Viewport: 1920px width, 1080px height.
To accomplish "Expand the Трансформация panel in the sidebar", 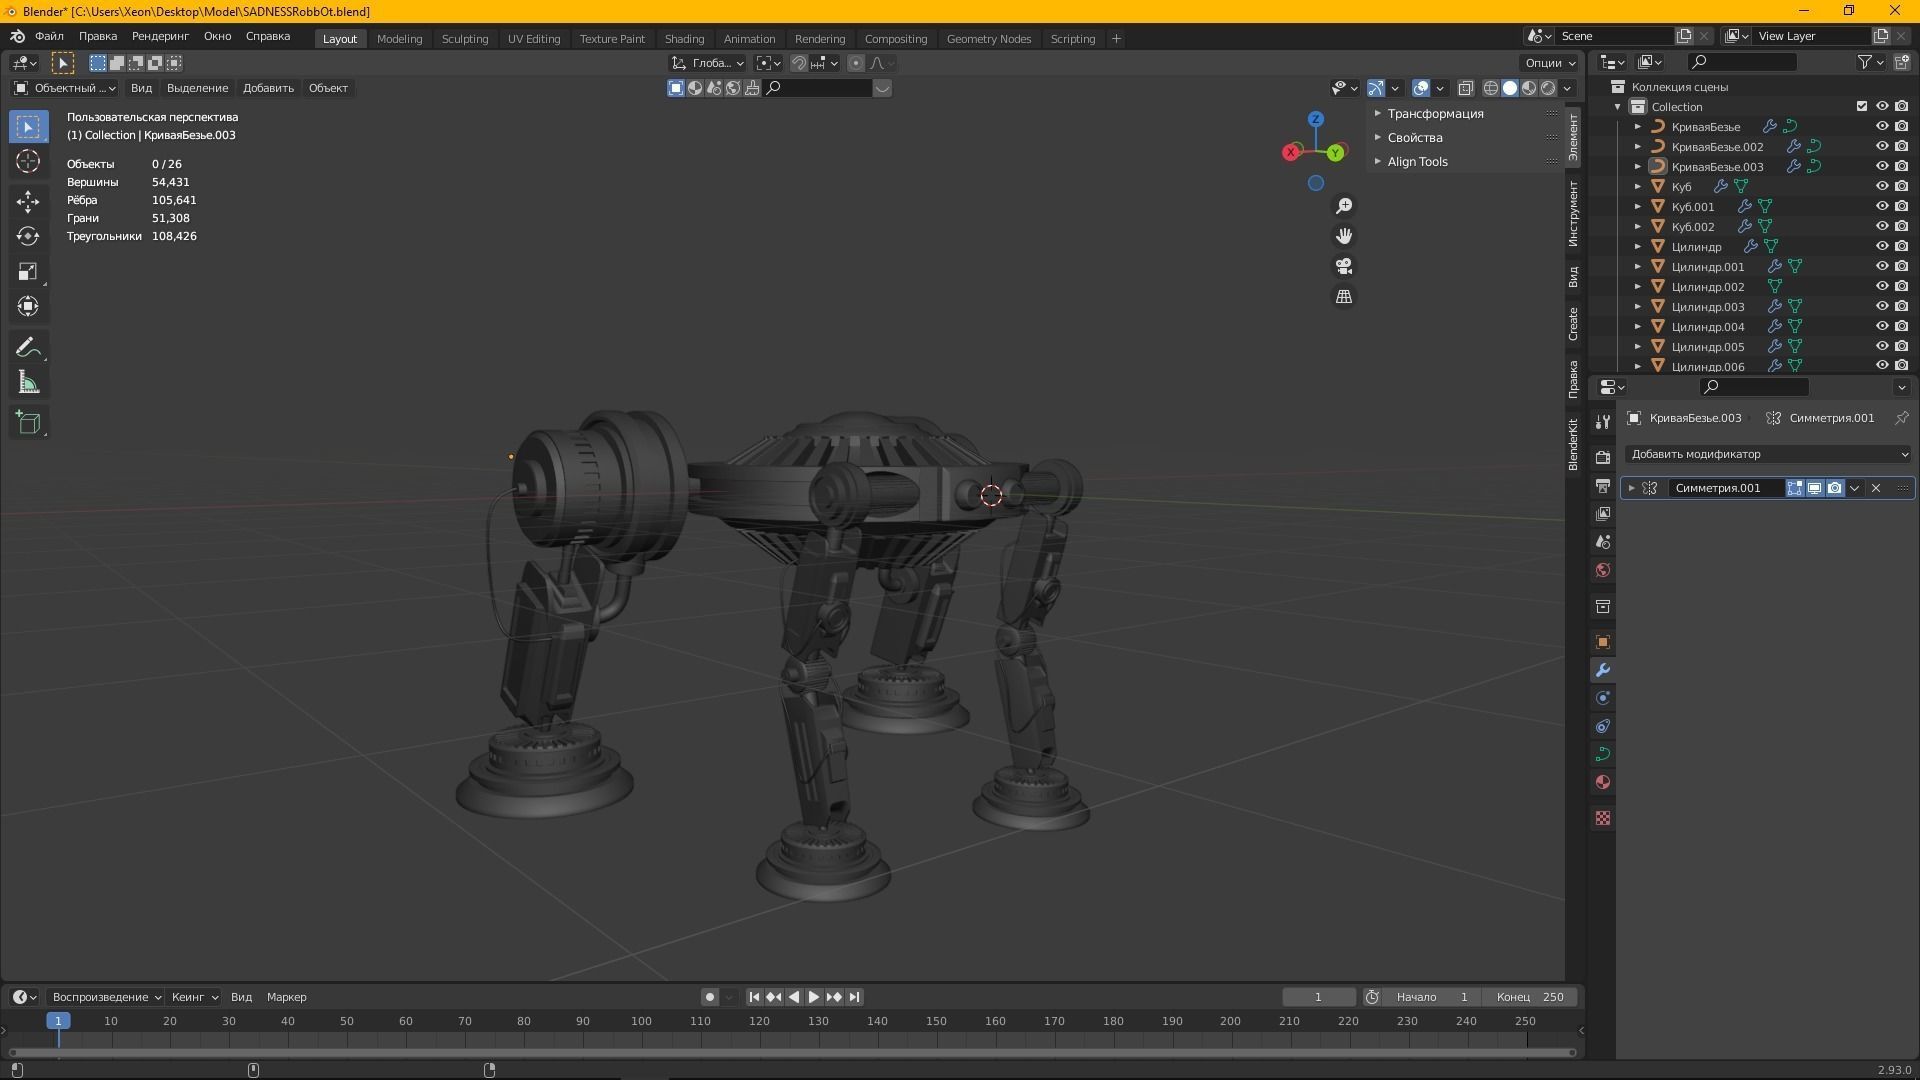I will point(1435,113).
